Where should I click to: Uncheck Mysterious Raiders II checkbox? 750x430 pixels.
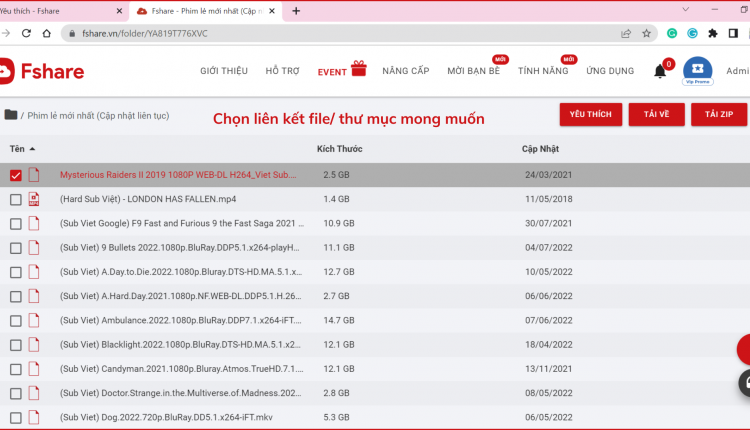click(16, 175)
